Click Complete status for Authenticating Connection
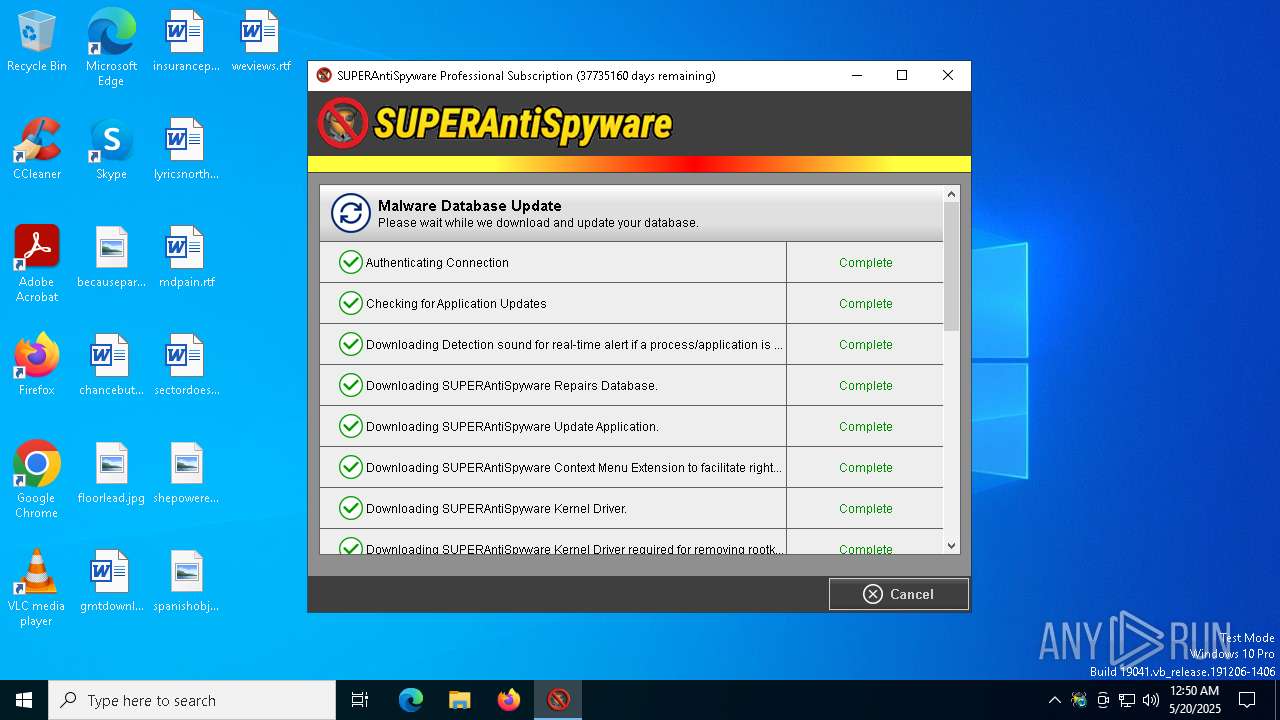The image size is (1280, 720). [865, 263]
